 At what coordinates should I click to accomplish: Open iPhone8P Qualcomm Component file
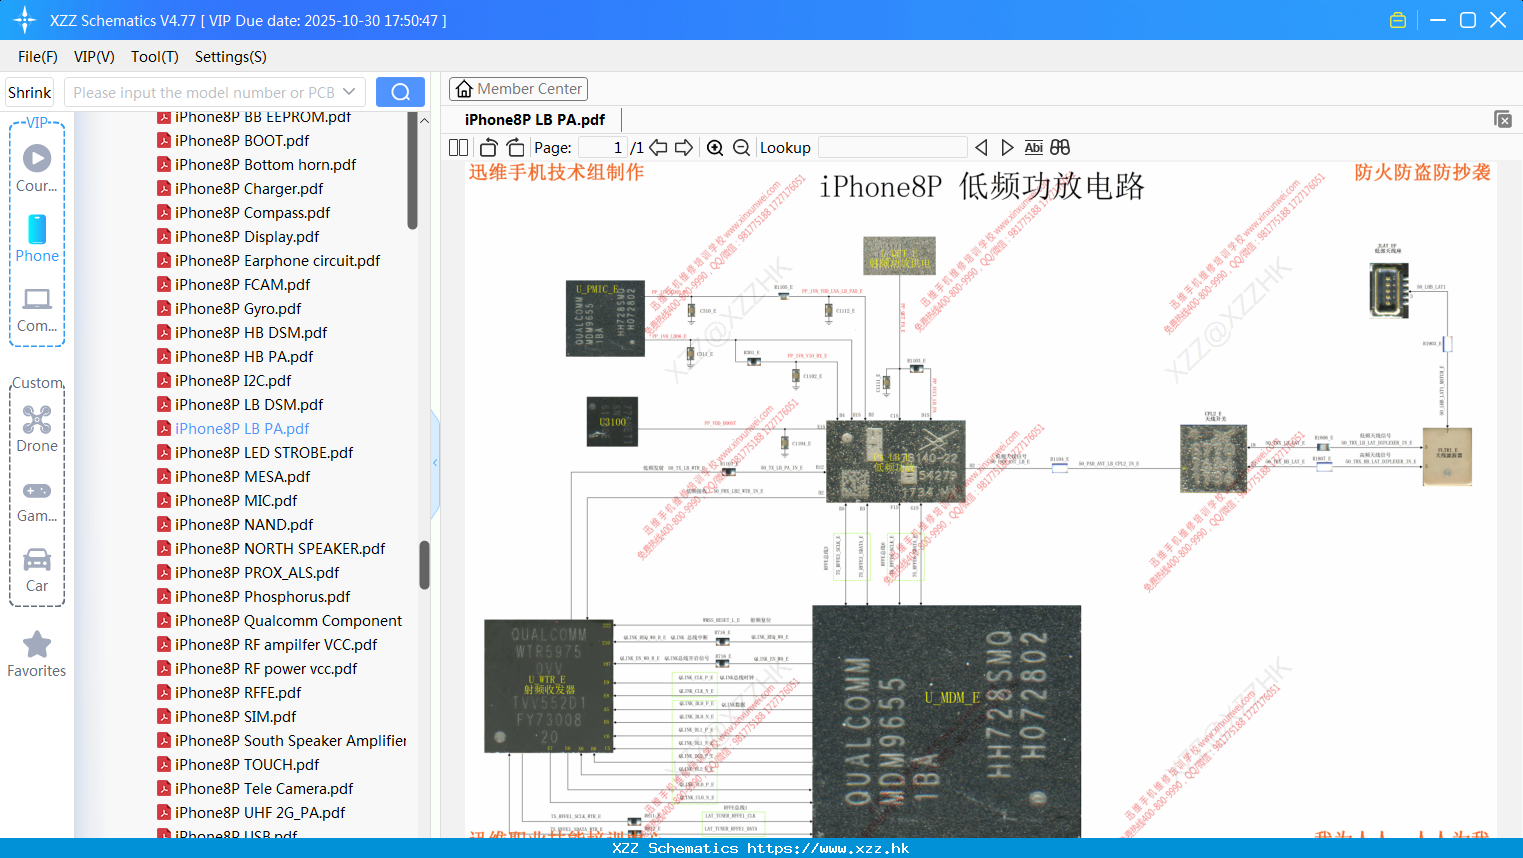(x=288, y=620)
